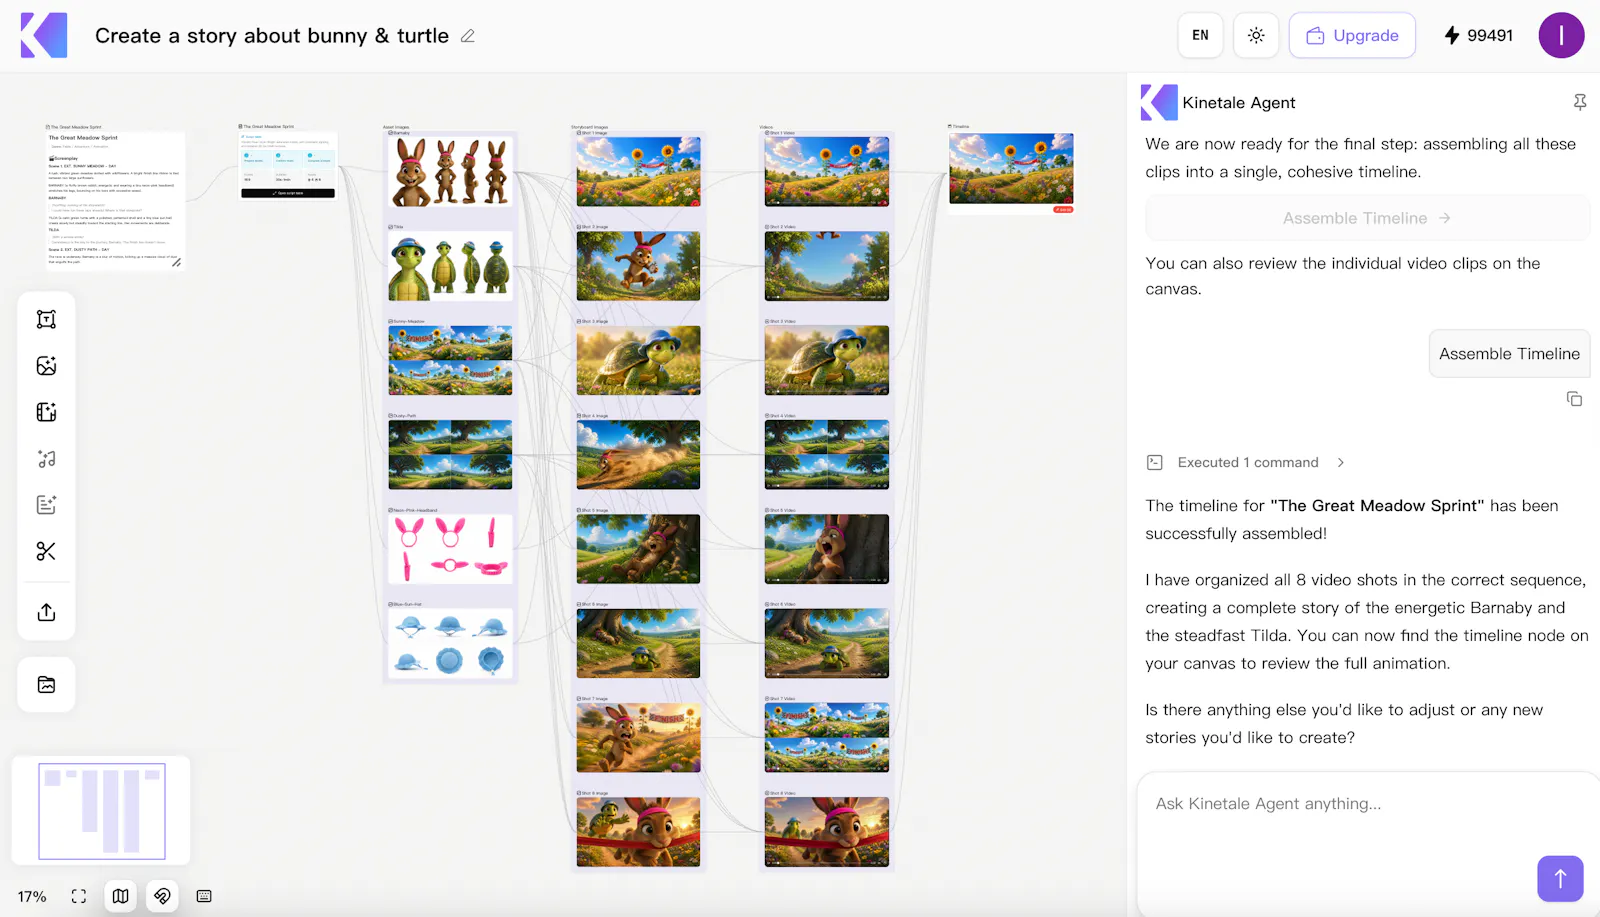Open Shot 4 Image dust trail
1600x917 pixels.
638,454
